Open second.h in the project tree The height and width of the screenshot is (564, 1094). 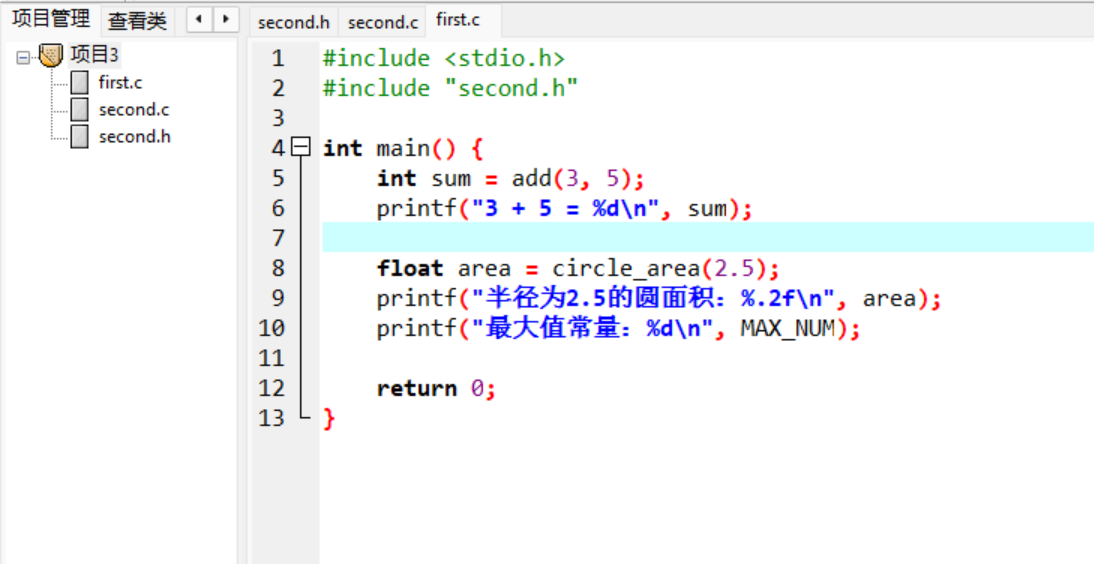coord(135,137)
